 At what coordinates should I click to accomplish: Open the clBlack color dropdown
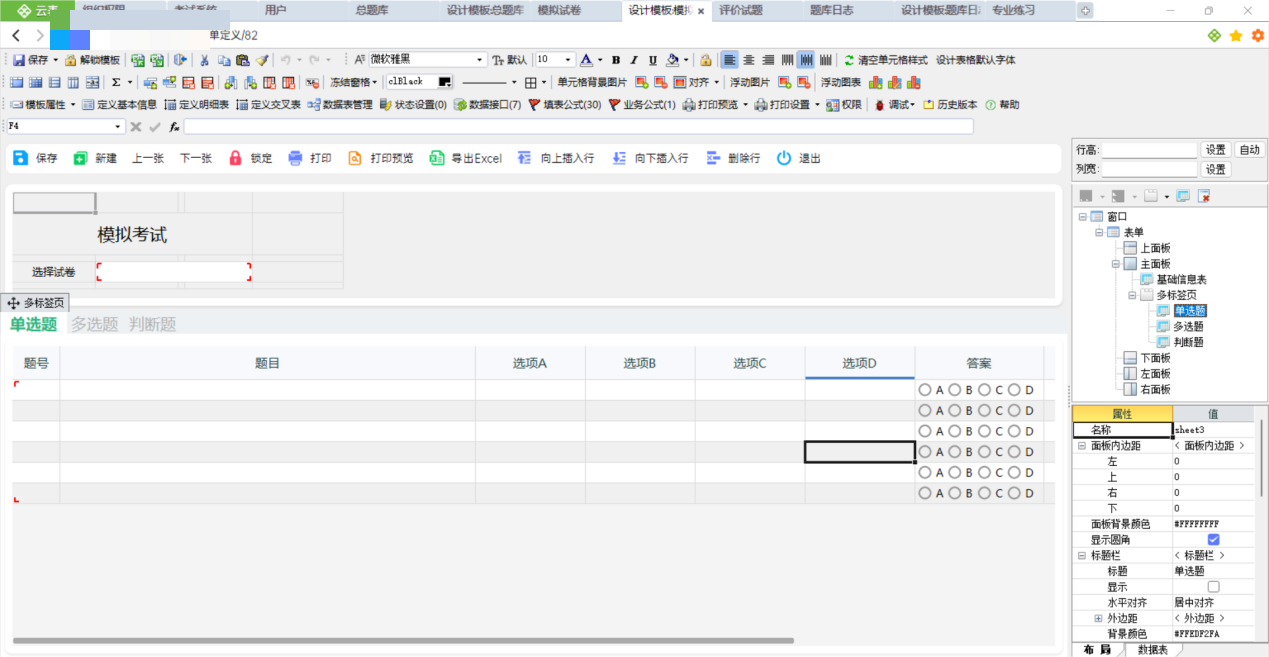coord(444,82)
